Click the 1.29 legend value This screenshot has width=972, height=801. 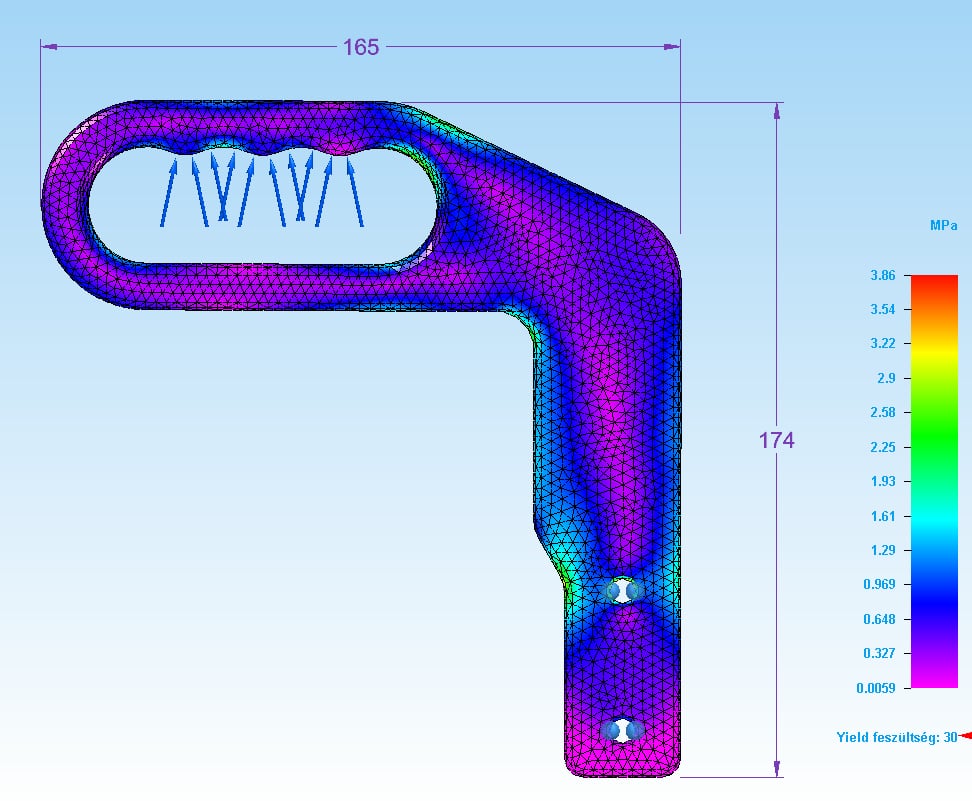883,550
